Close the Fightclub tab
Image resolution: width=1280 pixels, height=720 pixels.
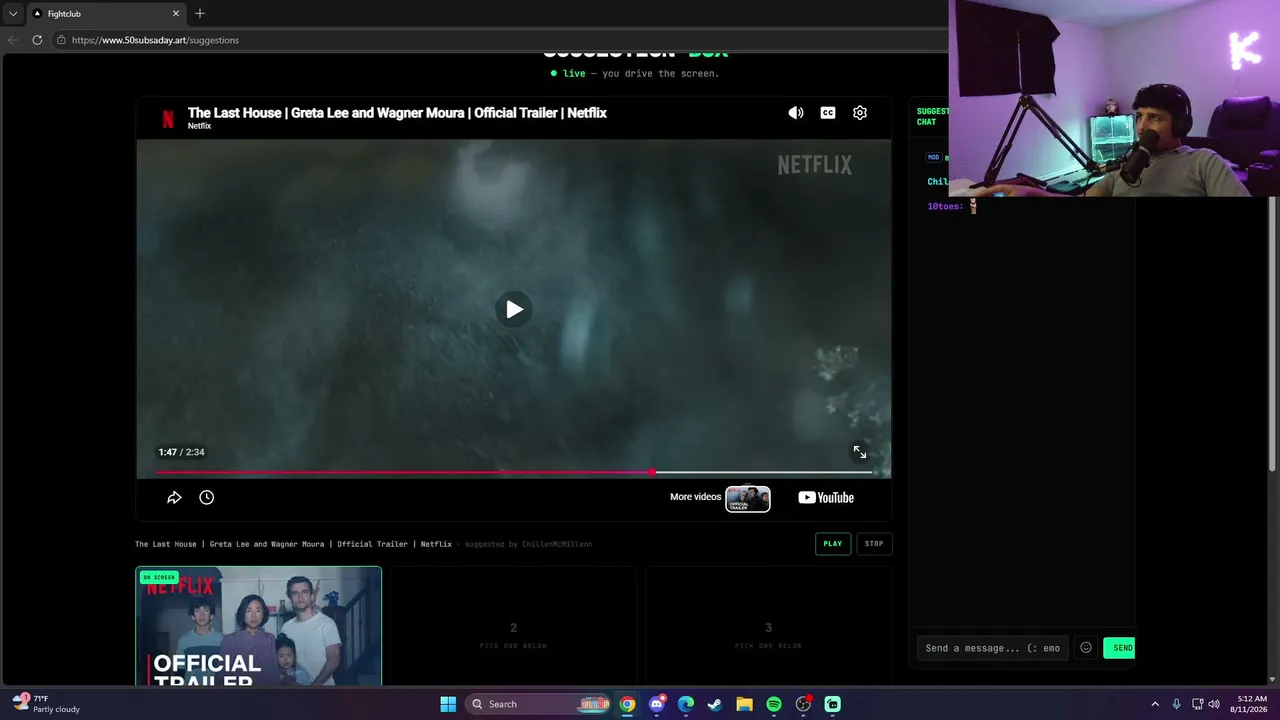click(x=176, y=13)
